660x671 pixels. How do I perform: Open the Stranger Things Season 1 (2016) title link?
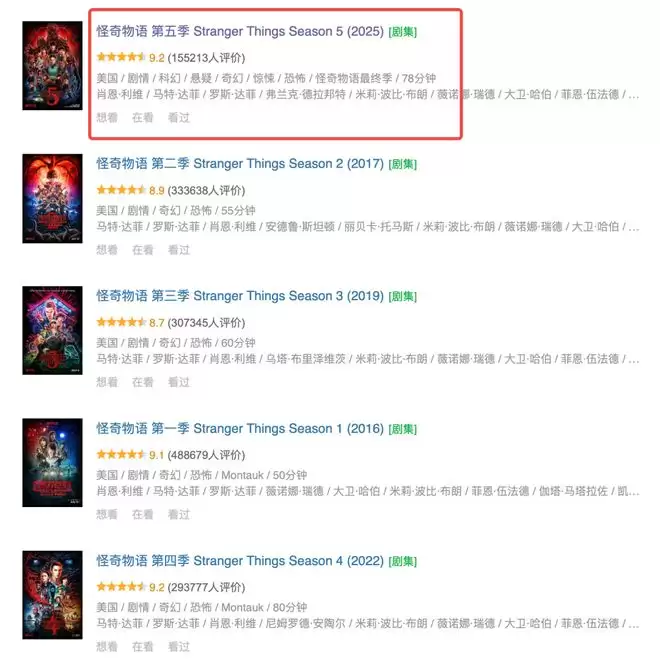click(x=240, y=428)
